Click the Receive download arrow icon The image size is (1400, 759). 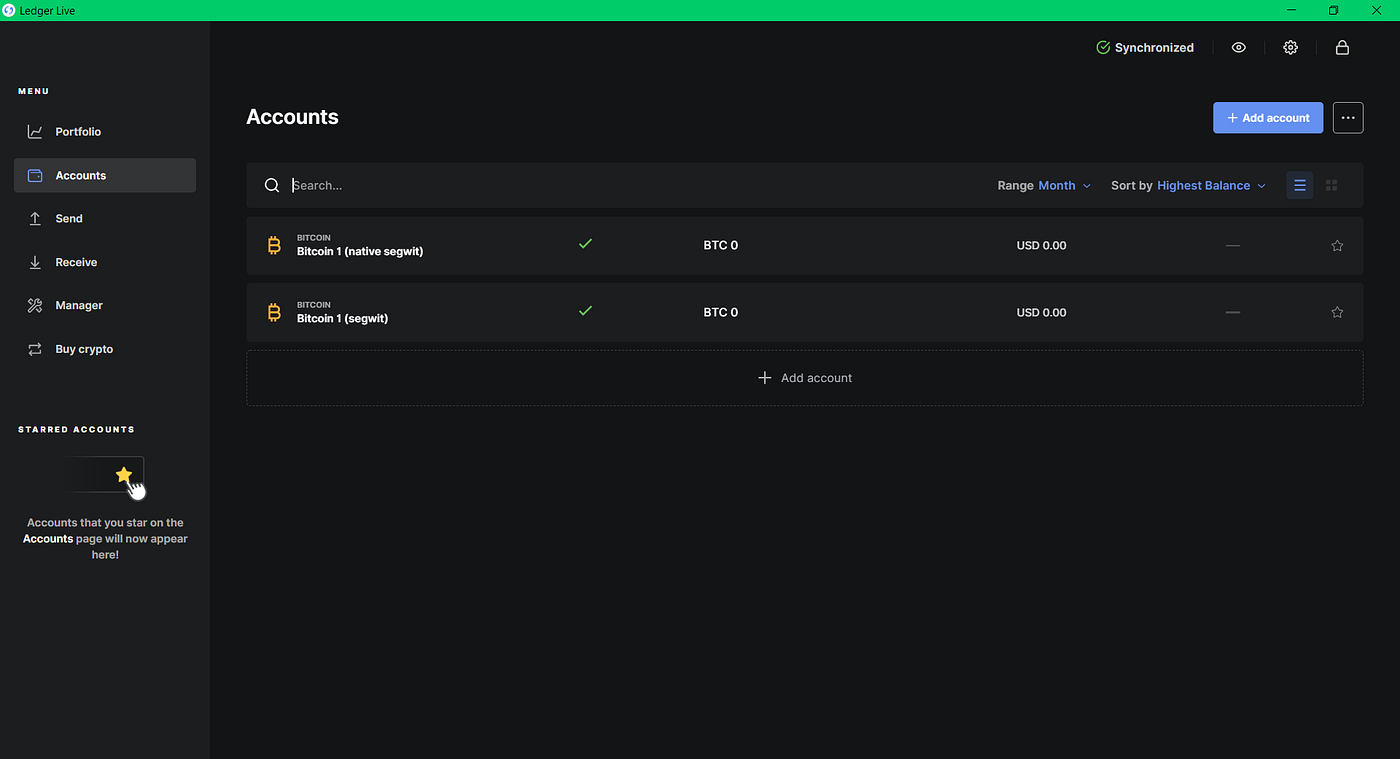click(x=35, y=262)
